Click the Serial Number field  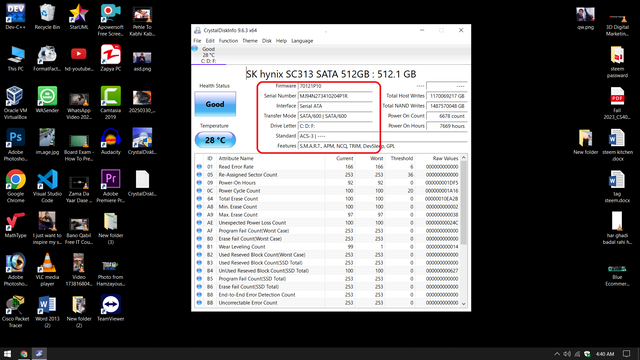tap(335, 96)
